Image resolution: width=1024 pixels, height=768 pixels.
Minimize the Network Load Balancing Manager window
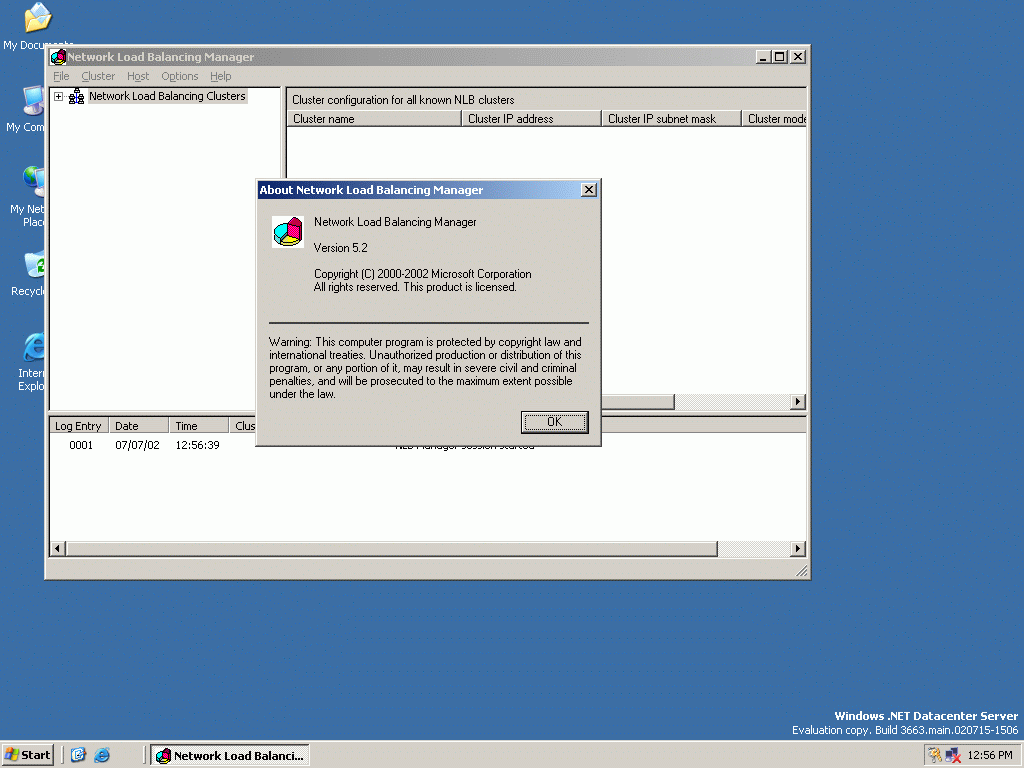(763, 57)
